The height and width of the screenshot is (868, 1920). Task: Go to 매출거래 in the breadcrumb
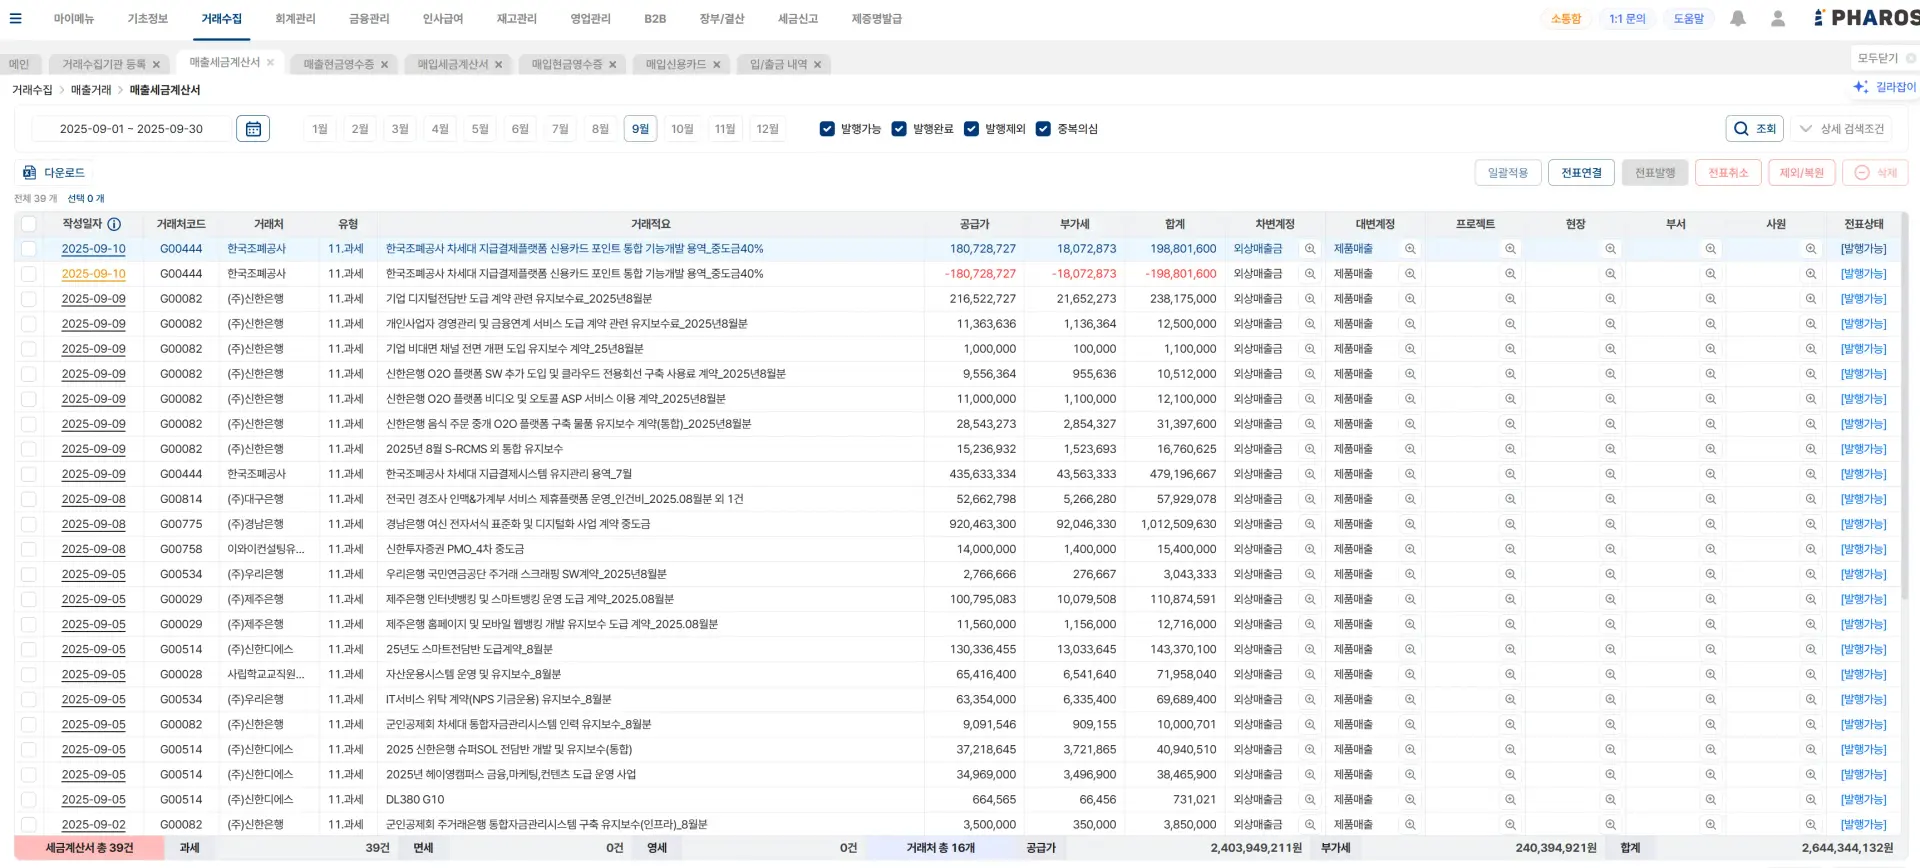pos(91,90)
